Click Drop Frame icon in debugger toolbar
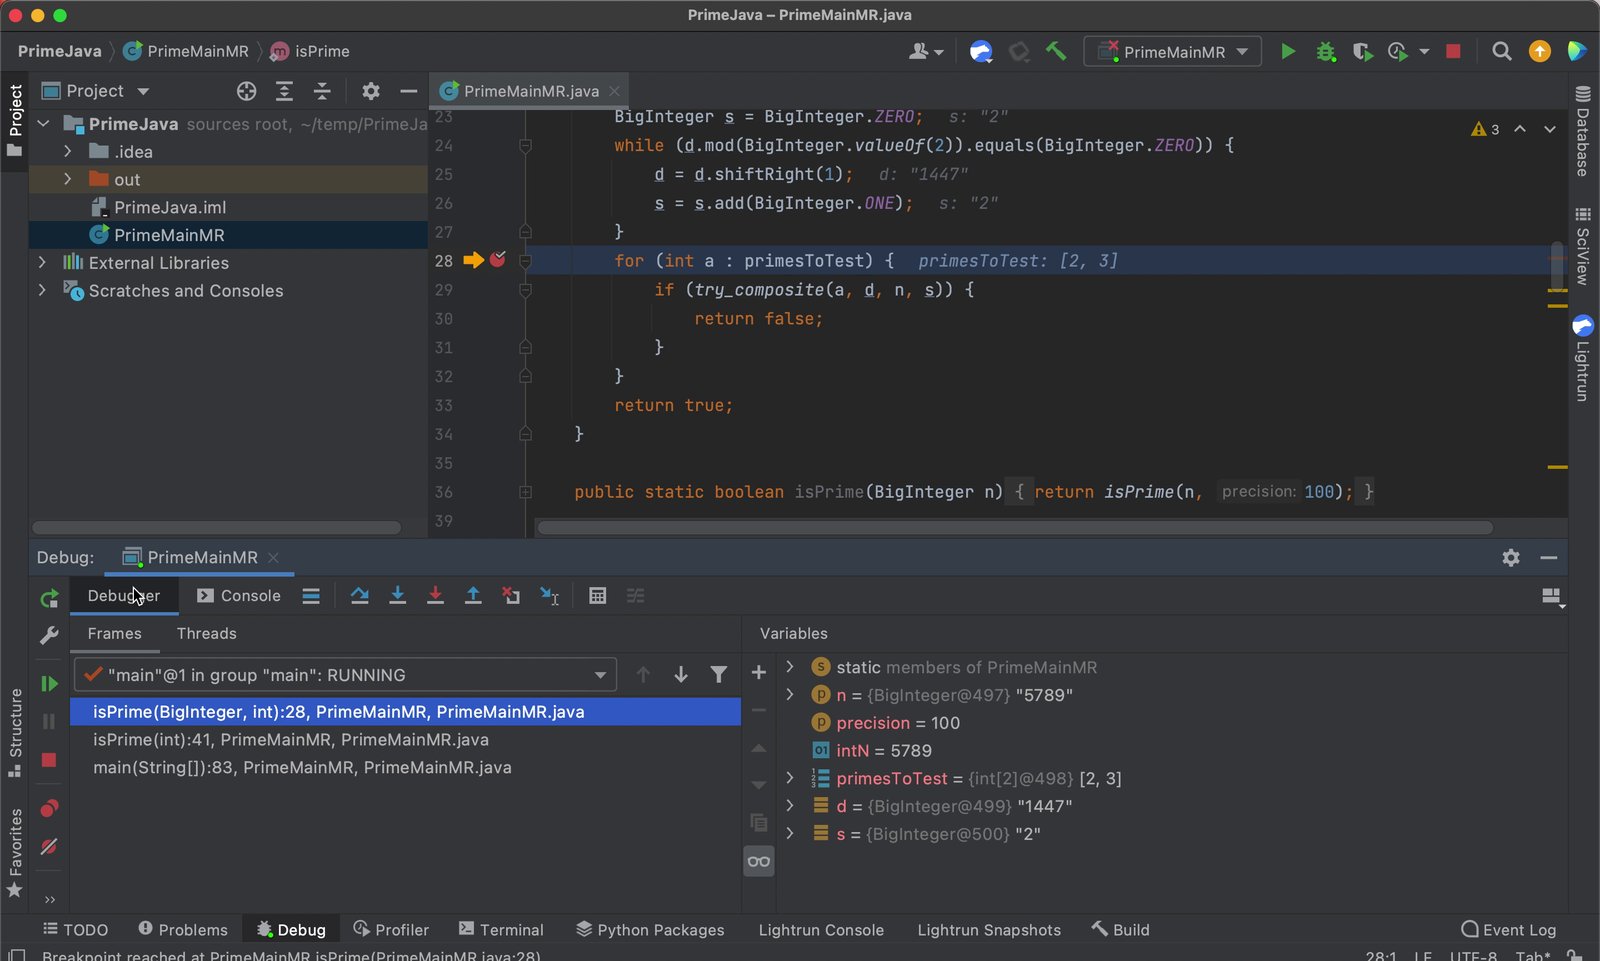Image resolution: width=1600 pixels, height=961 pixels. pos(511,596)
